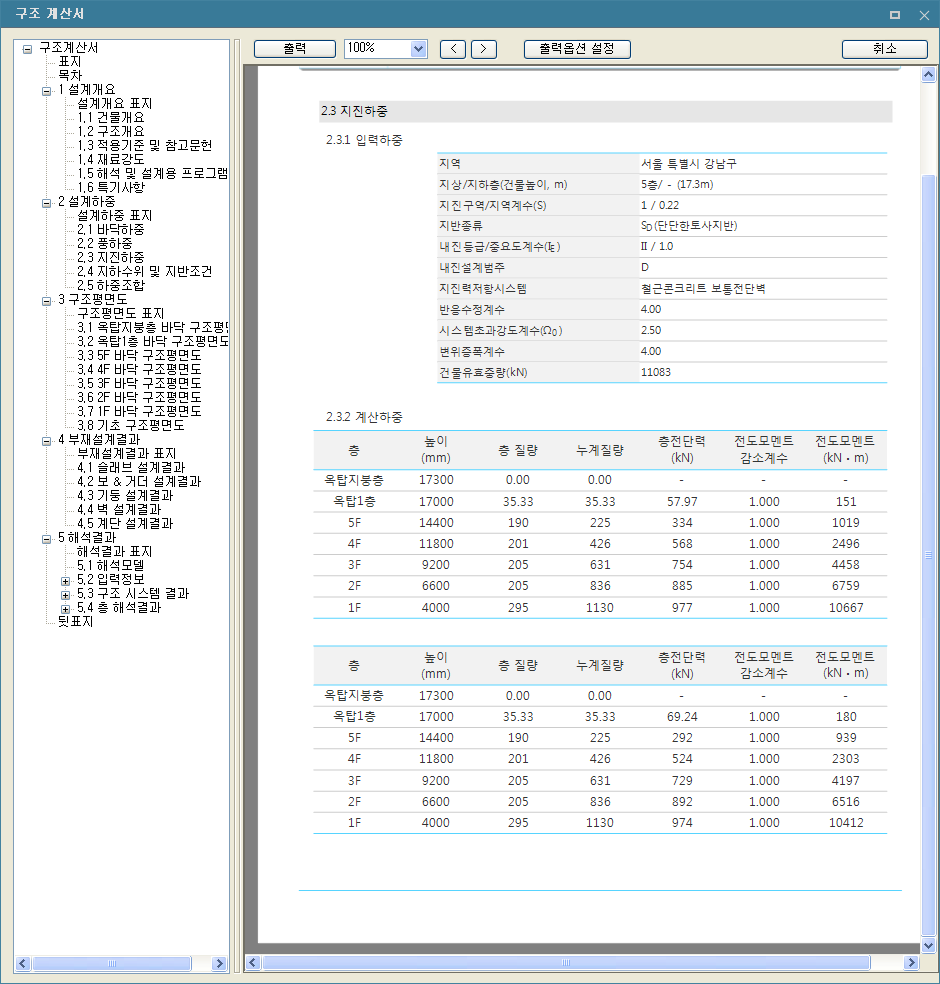Image resolution: width=940 pixels, height=984 pixels.
Task: Open 4.5 계단 설계결과
Action: 125,523
